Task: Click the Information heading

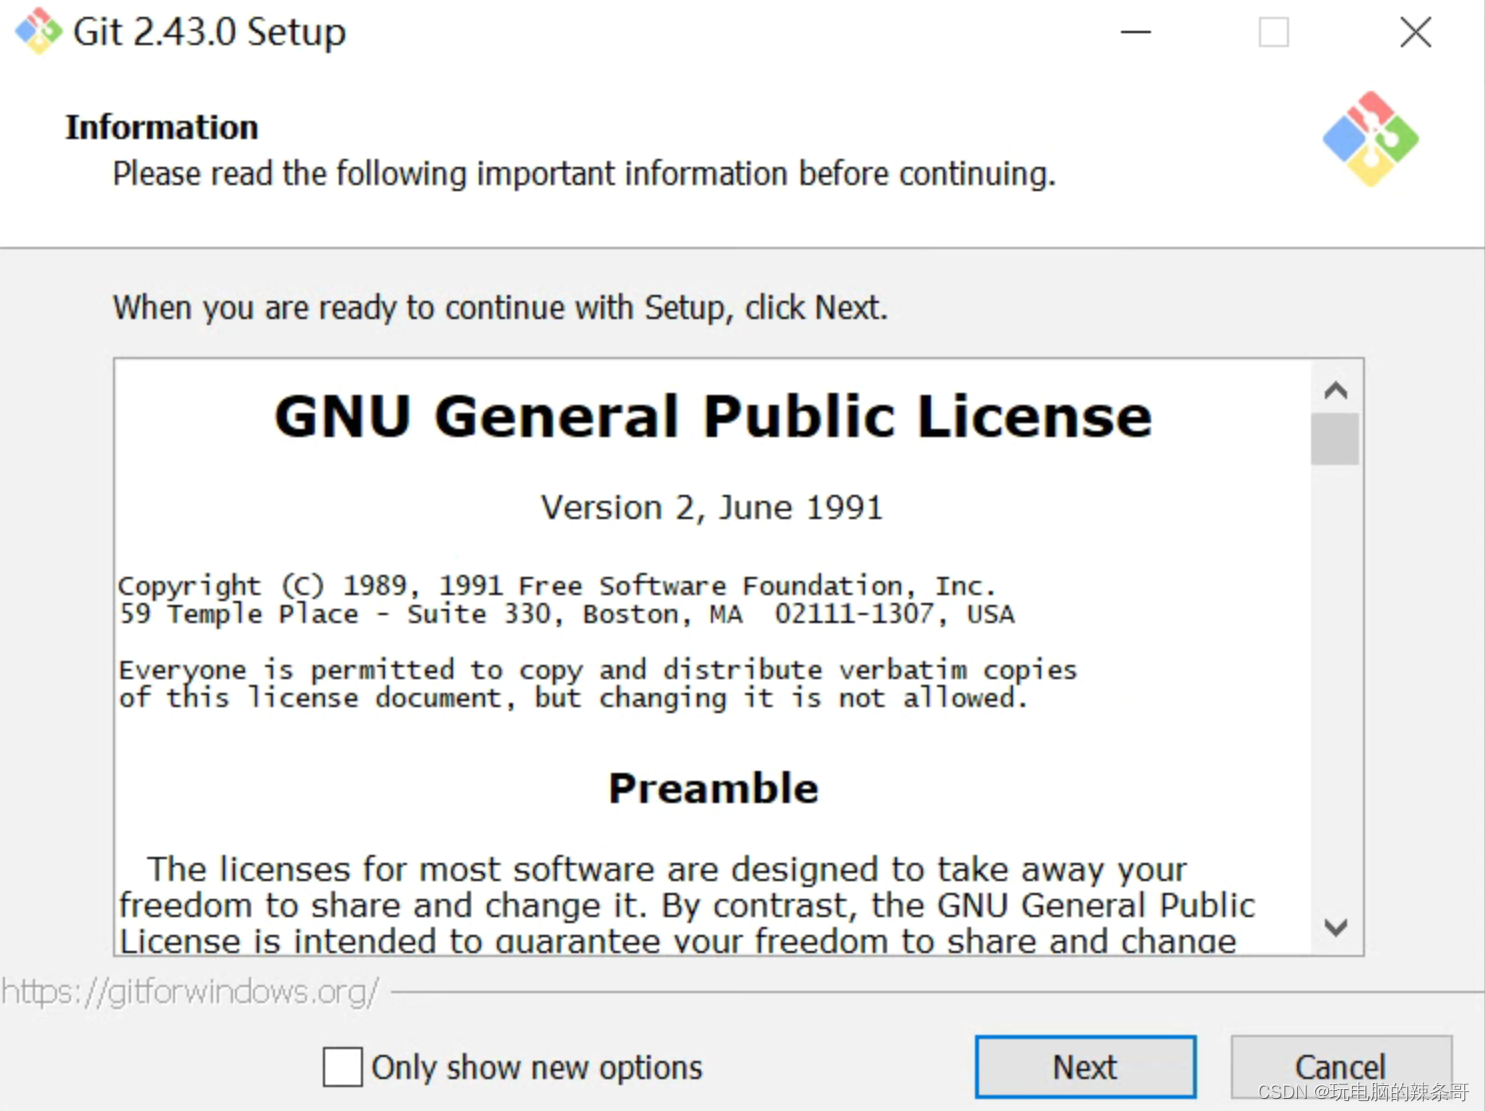Action: point(162,127)
